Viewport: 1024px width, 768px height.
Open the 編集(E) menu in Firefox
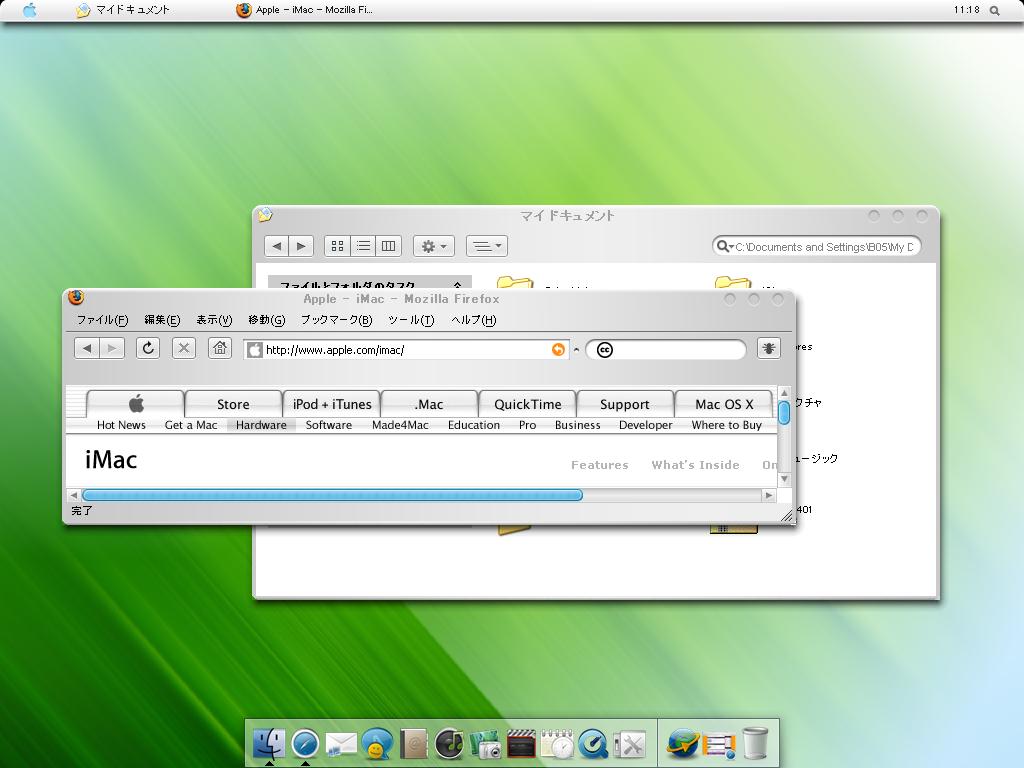(x=162, y=320)
